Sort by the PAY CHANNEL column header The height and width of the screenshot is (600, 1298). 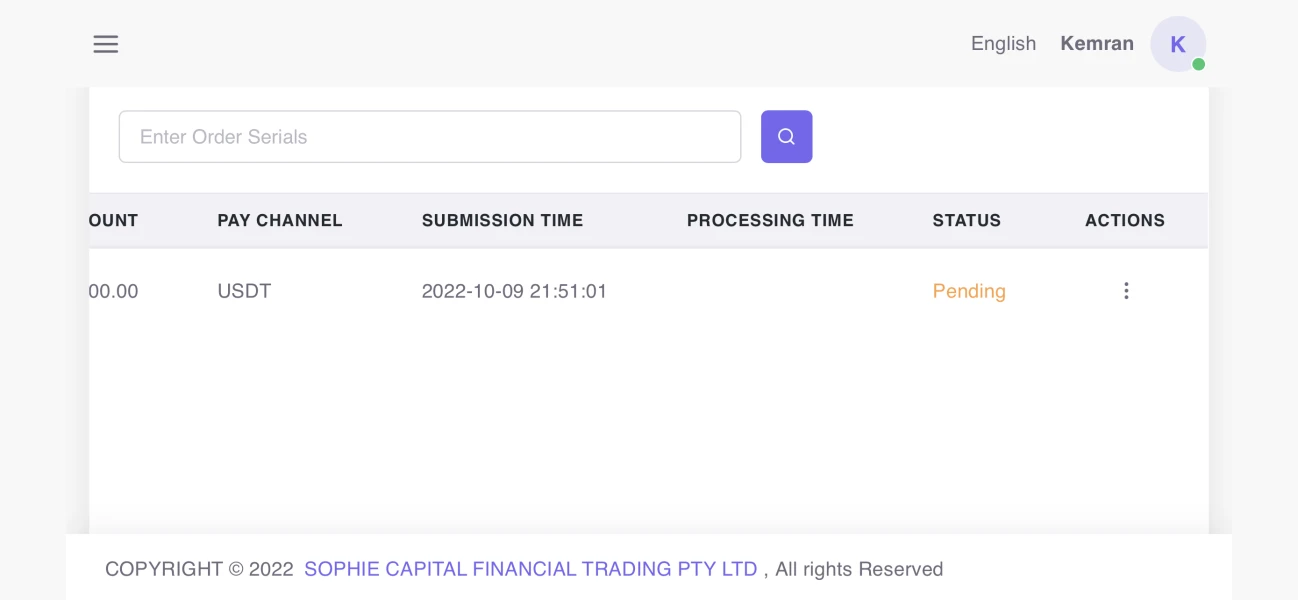pos(280,221)
